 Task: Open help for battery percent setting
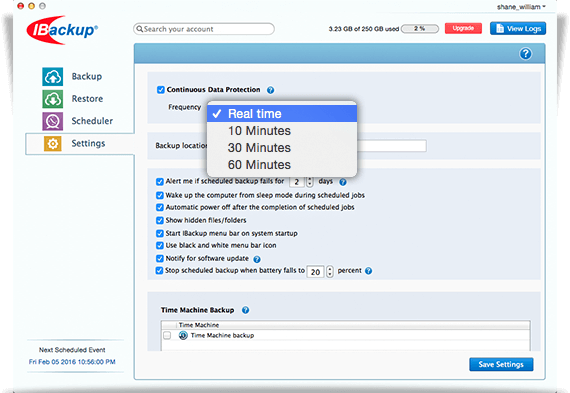[368, 271]
